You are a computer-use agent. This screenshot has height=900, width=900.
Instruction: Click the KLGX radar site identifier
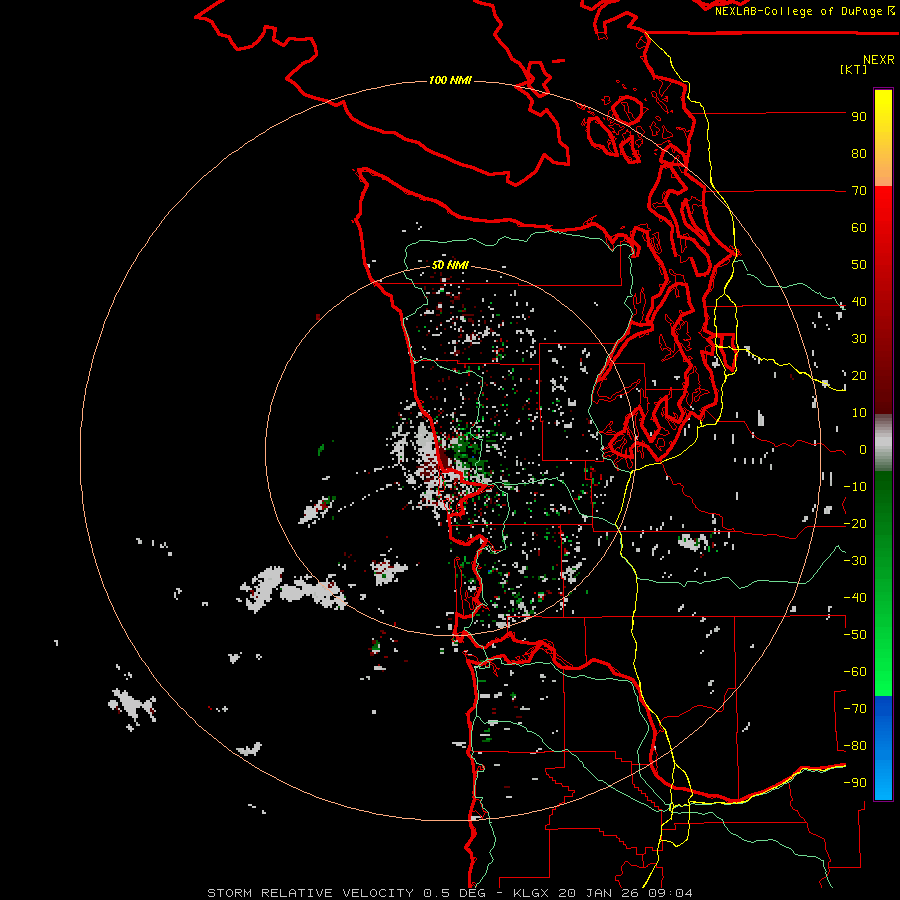(533, 893)
